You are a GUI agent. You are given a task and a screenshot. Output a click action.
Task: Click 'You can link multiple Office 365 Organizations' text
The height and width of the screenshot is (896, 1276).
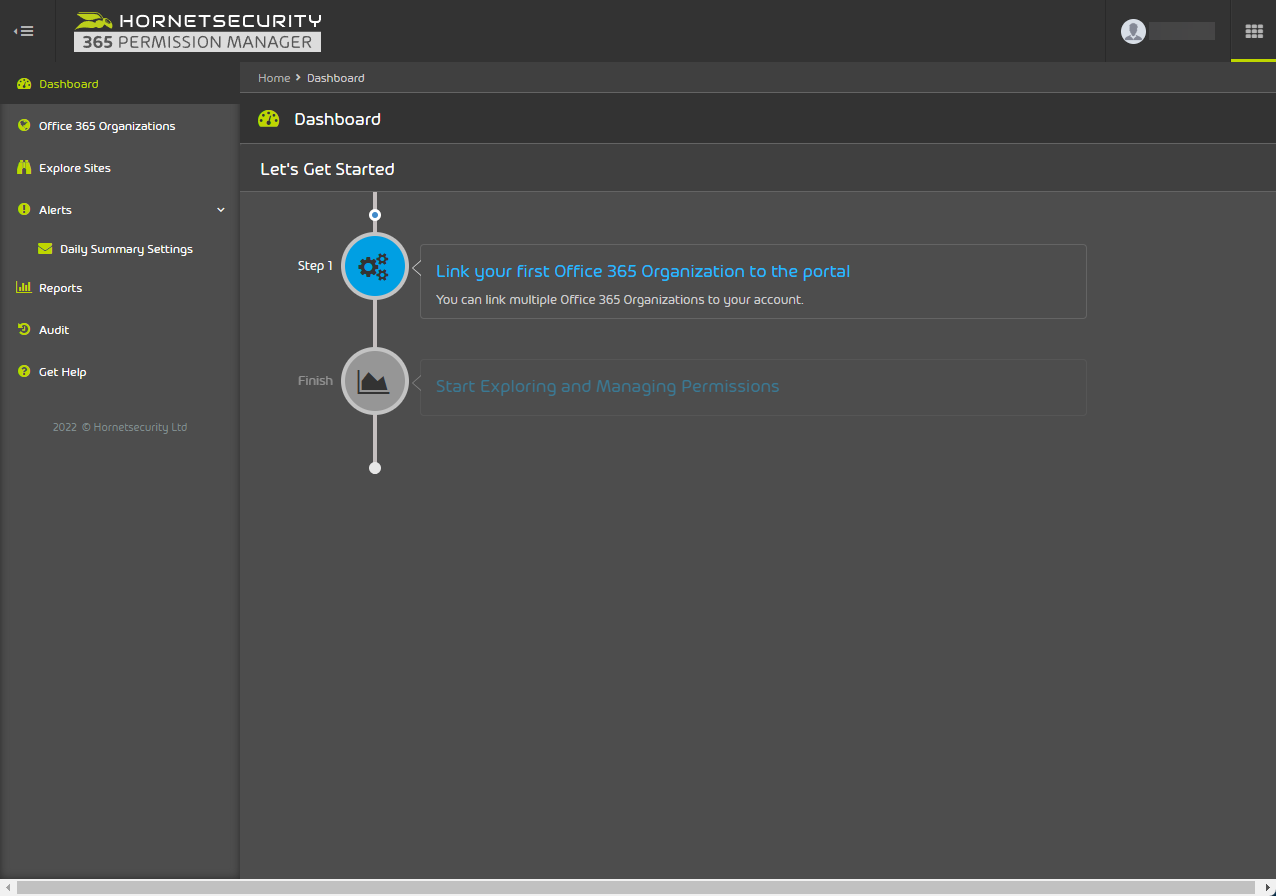tap(620, 299)
